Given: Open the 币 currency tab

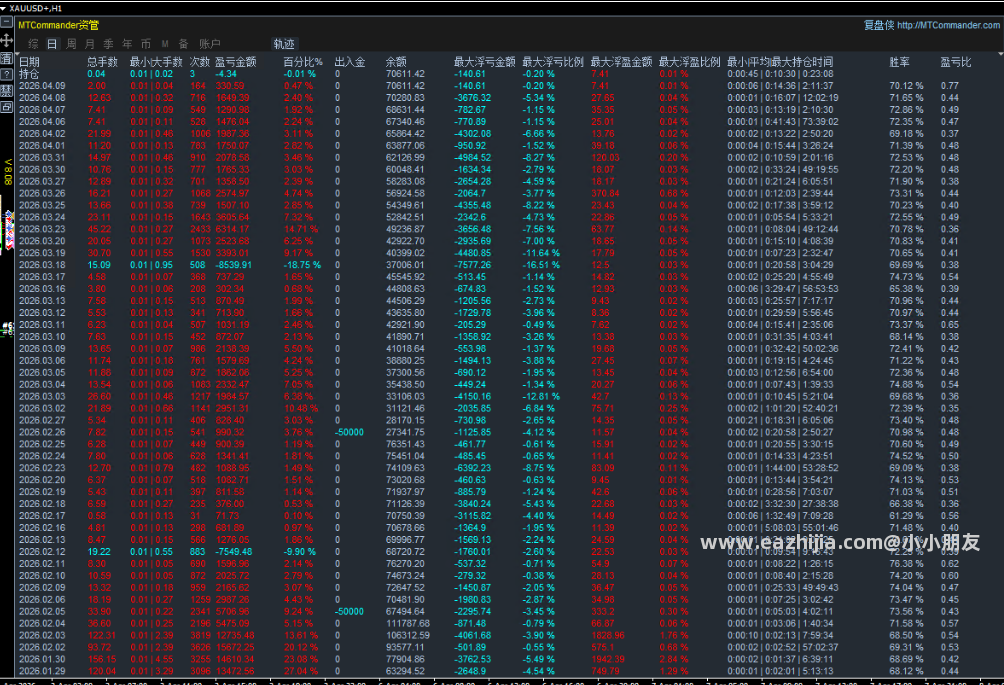Looking at the screenshot, I should coord(146,44).
